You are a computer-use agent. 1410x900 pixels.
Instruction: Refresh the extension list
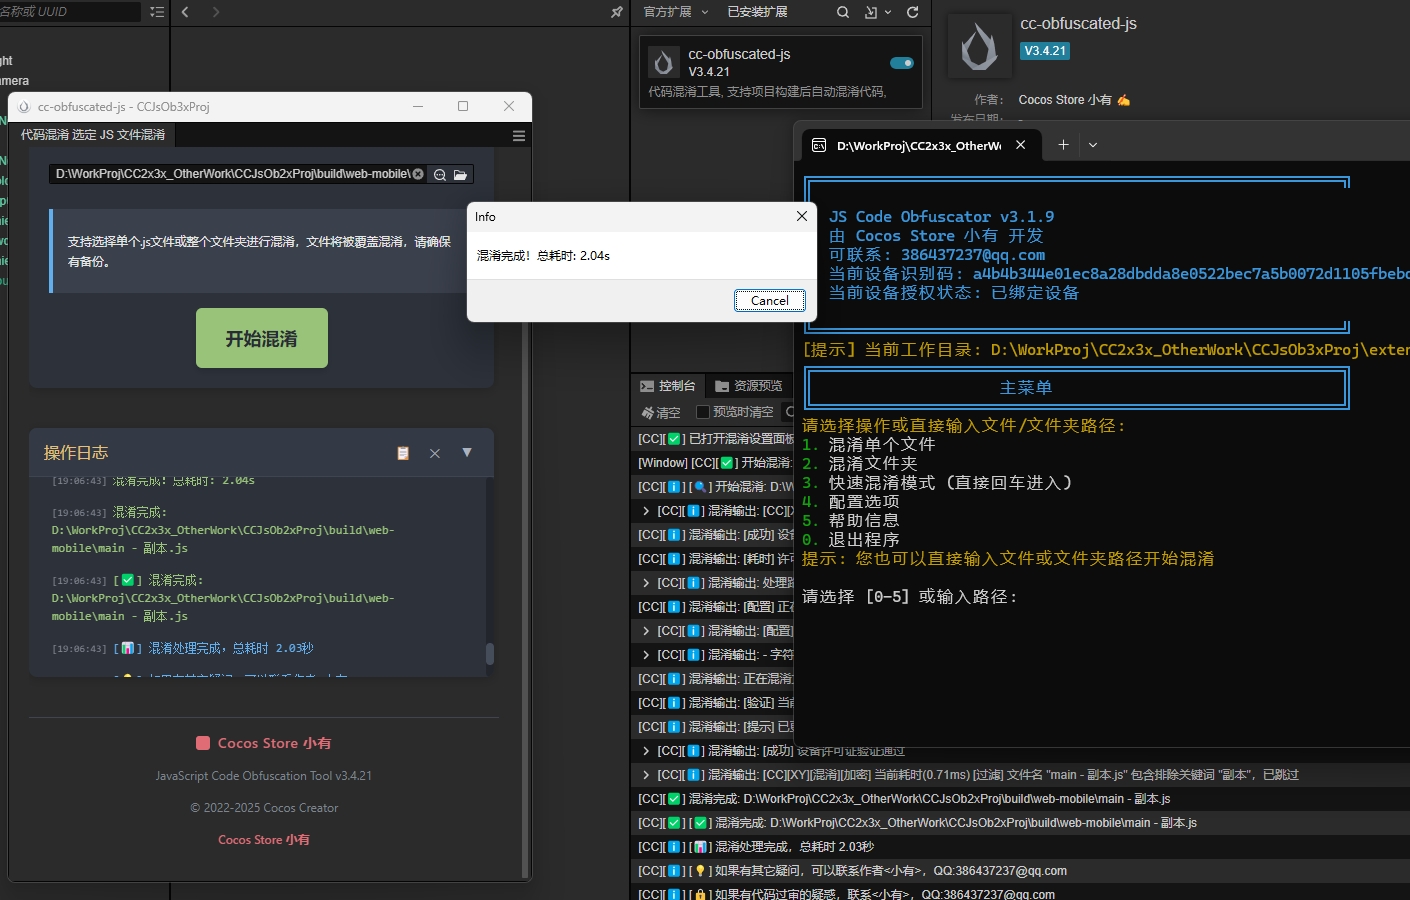tap(912, 12)
